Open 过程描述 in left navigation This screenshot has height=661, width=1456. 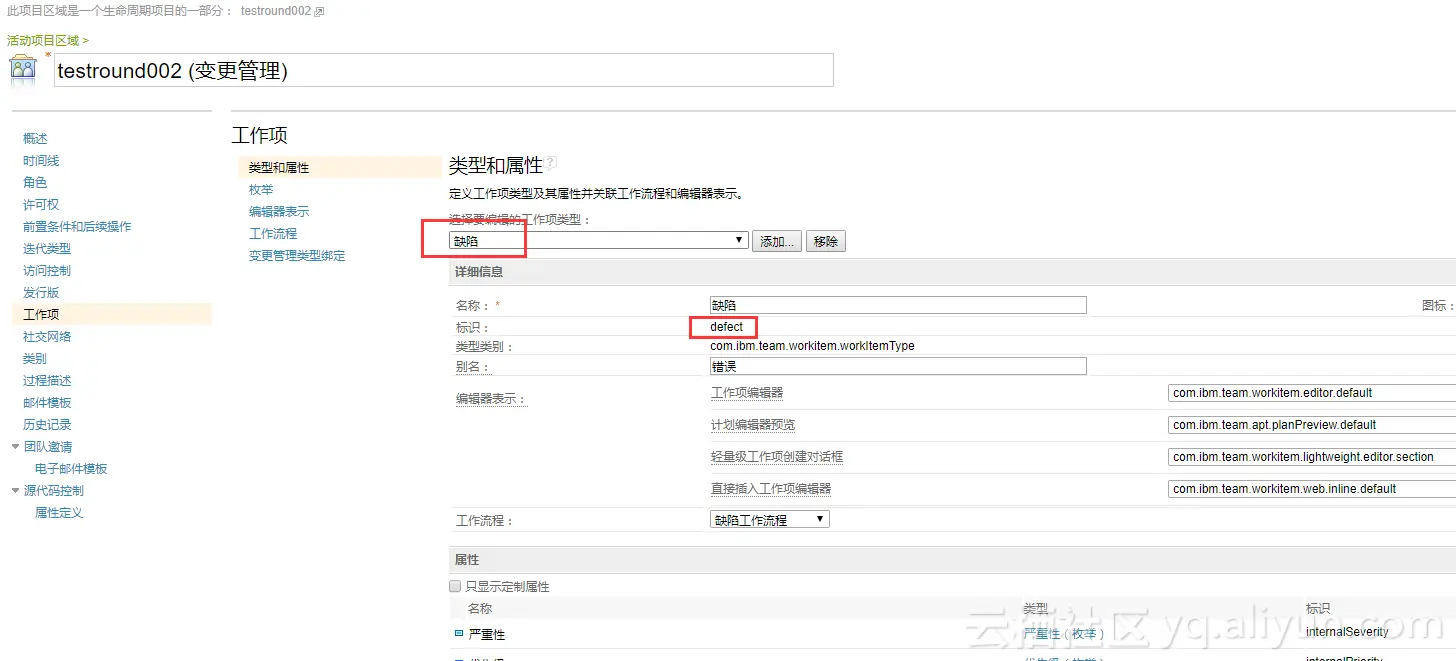[47, 380]
